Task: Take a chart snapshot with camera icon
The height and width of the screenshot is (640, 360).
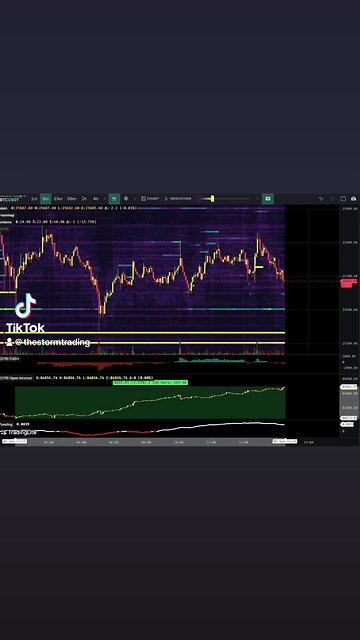Action: 353,199
